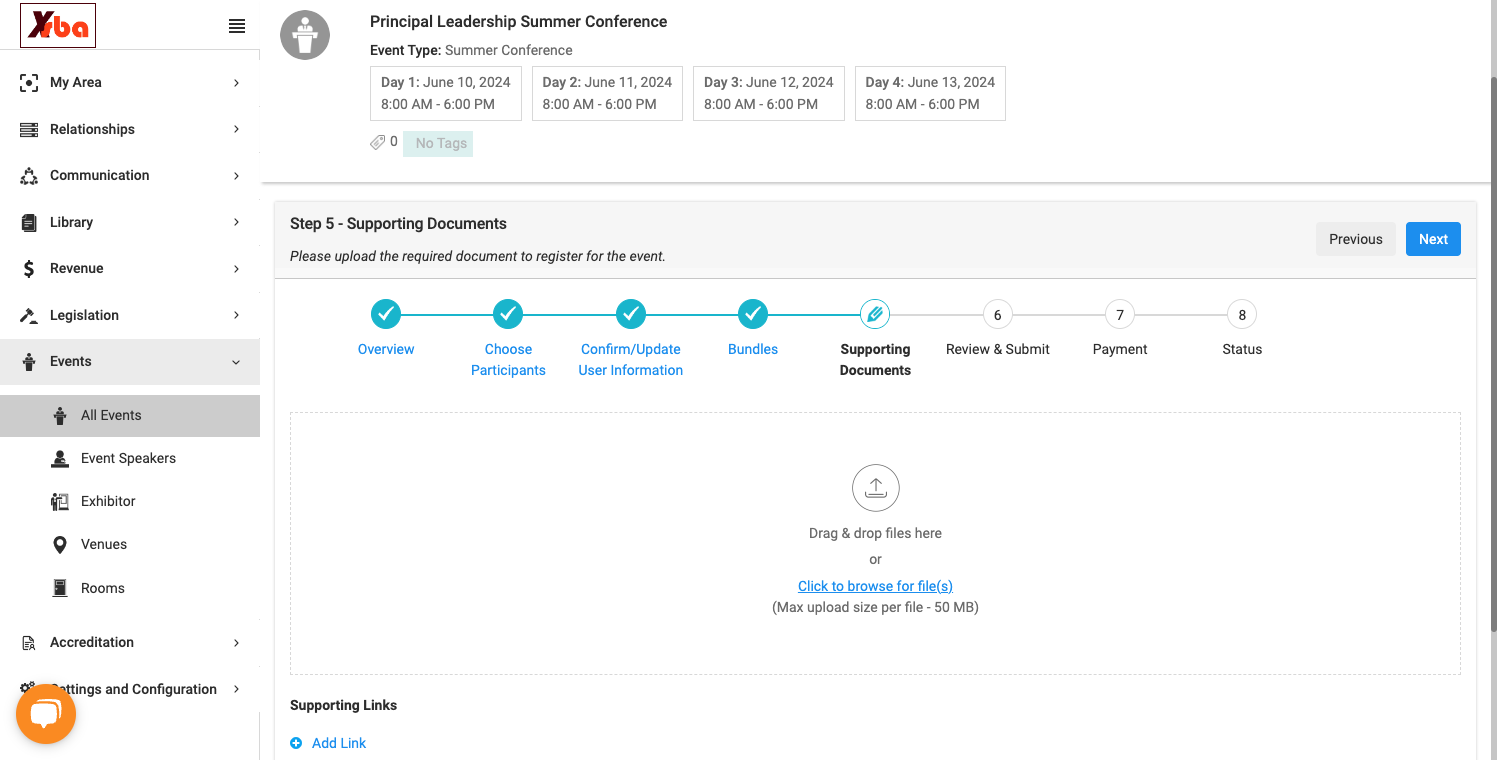This screenshot has width=1497, height=760.
Task: Click the Exhibitor icon
Action: (x=60, y=501)
